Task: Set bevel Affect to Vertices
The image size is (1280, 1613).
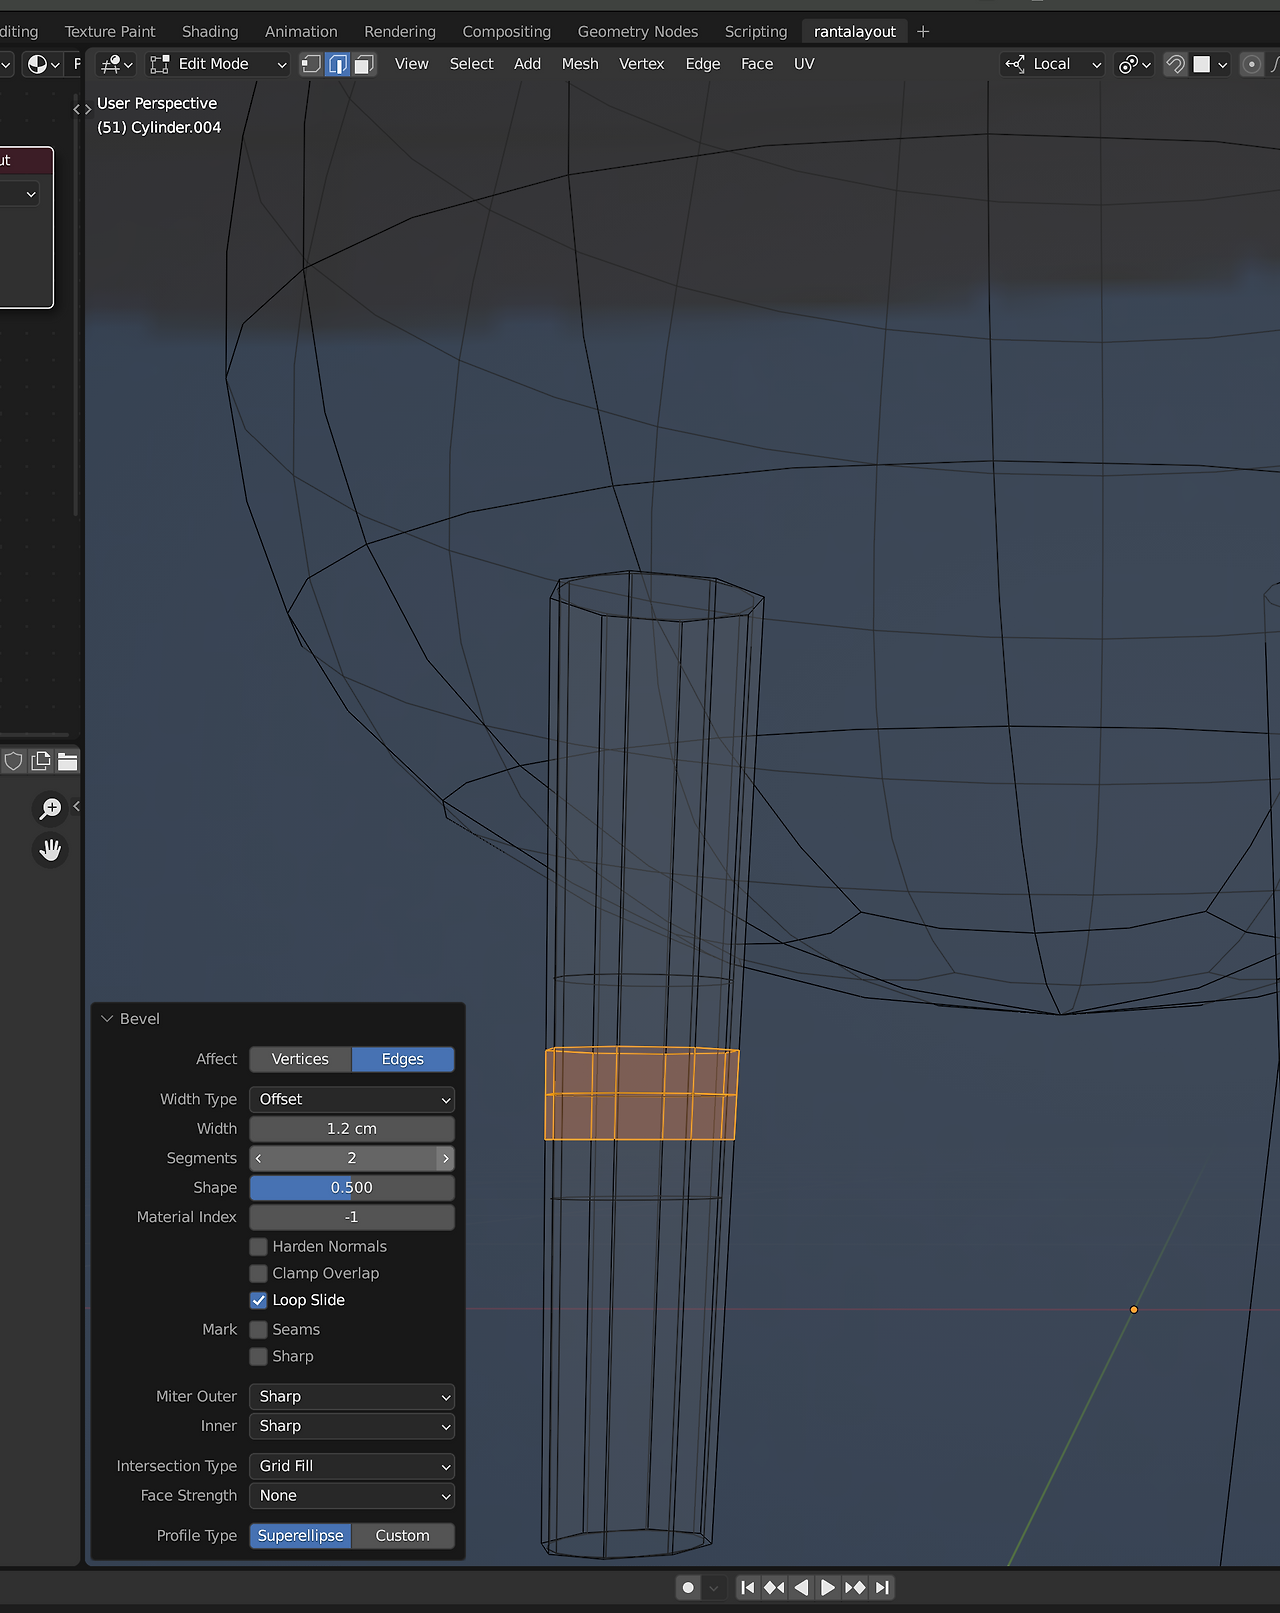Action: click(300, 1059)
